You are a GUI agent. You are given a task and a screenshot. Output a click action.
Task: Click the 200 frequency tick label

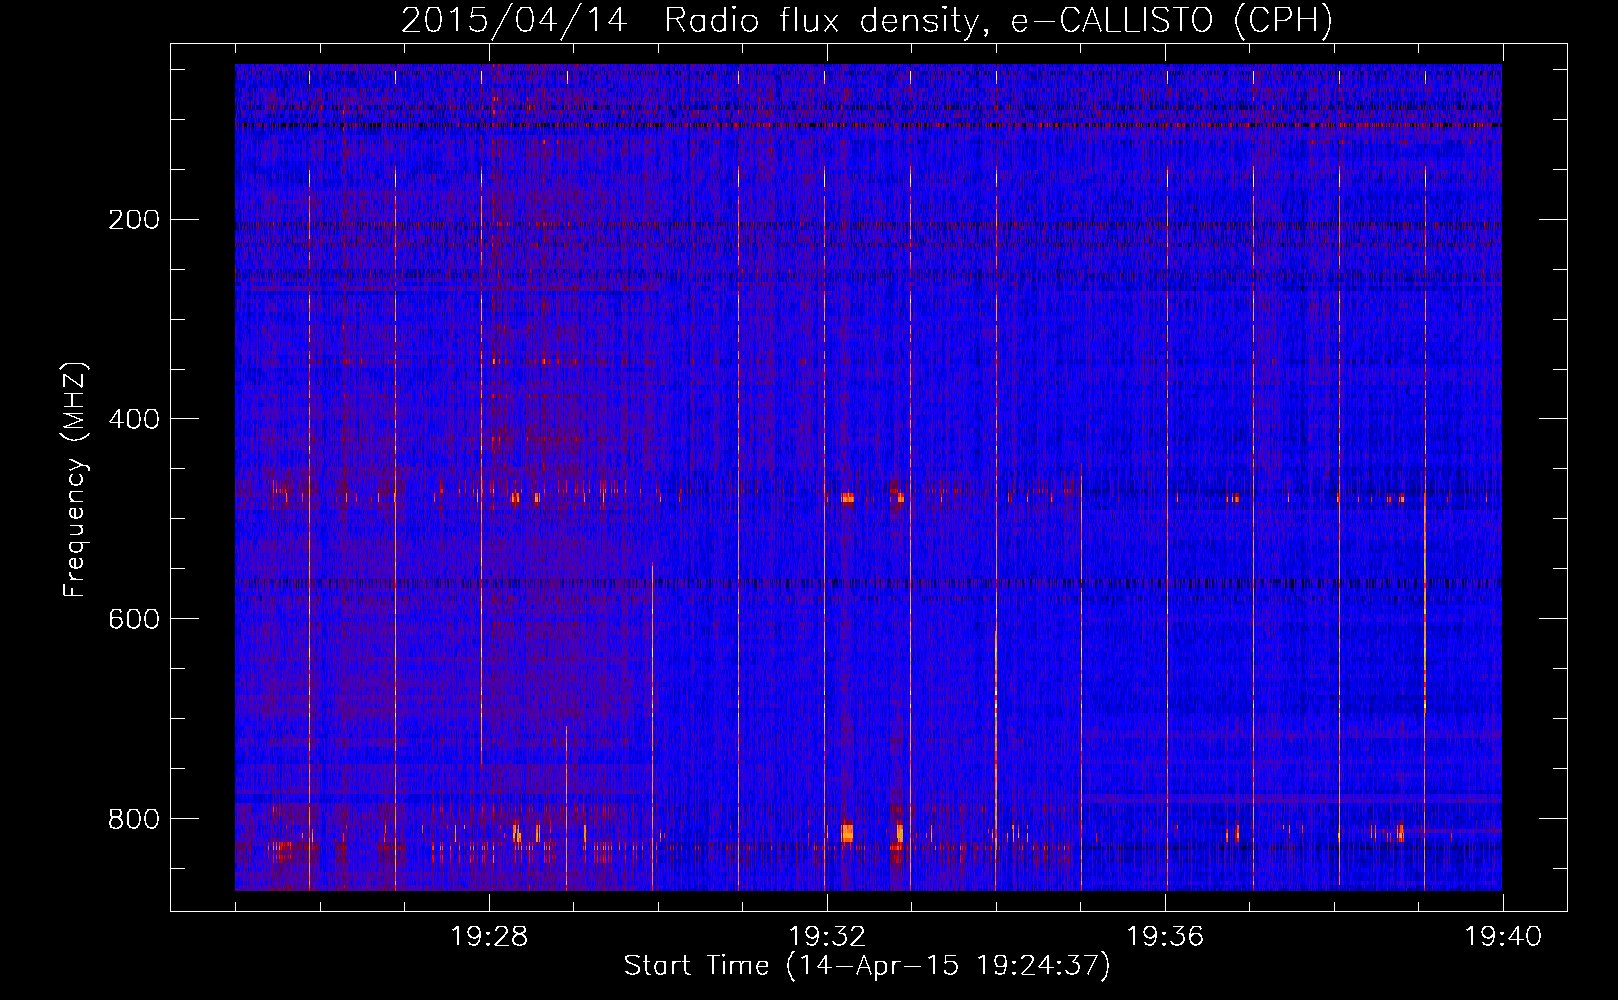(133, 220)
